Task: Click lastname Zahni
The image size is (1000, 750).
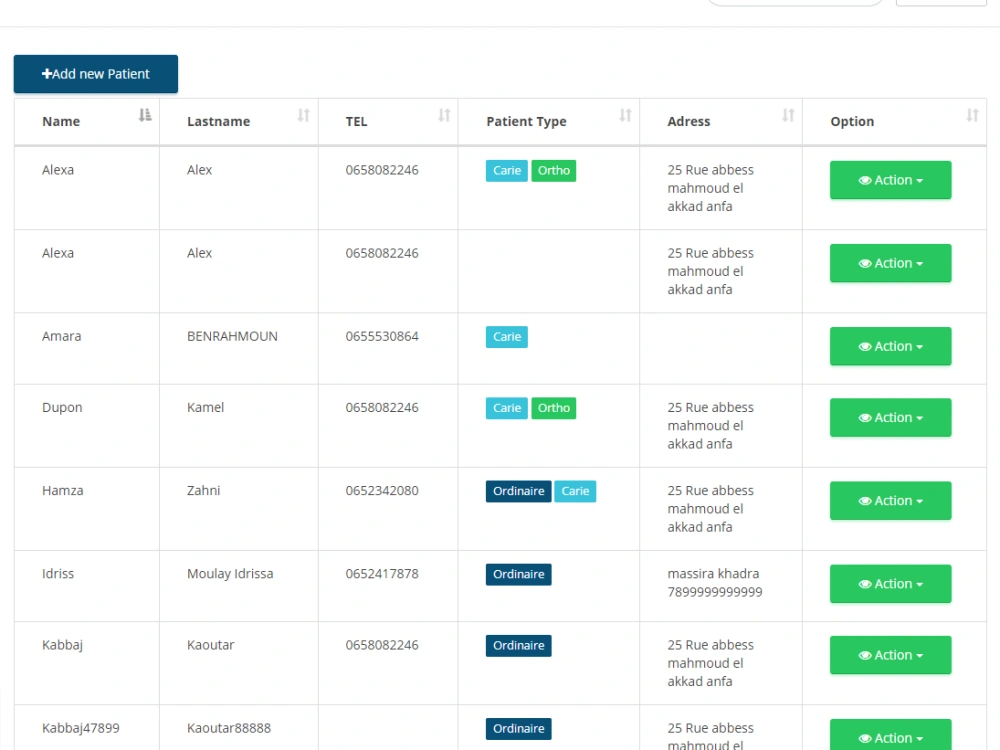Action: (x=203, y=490)
